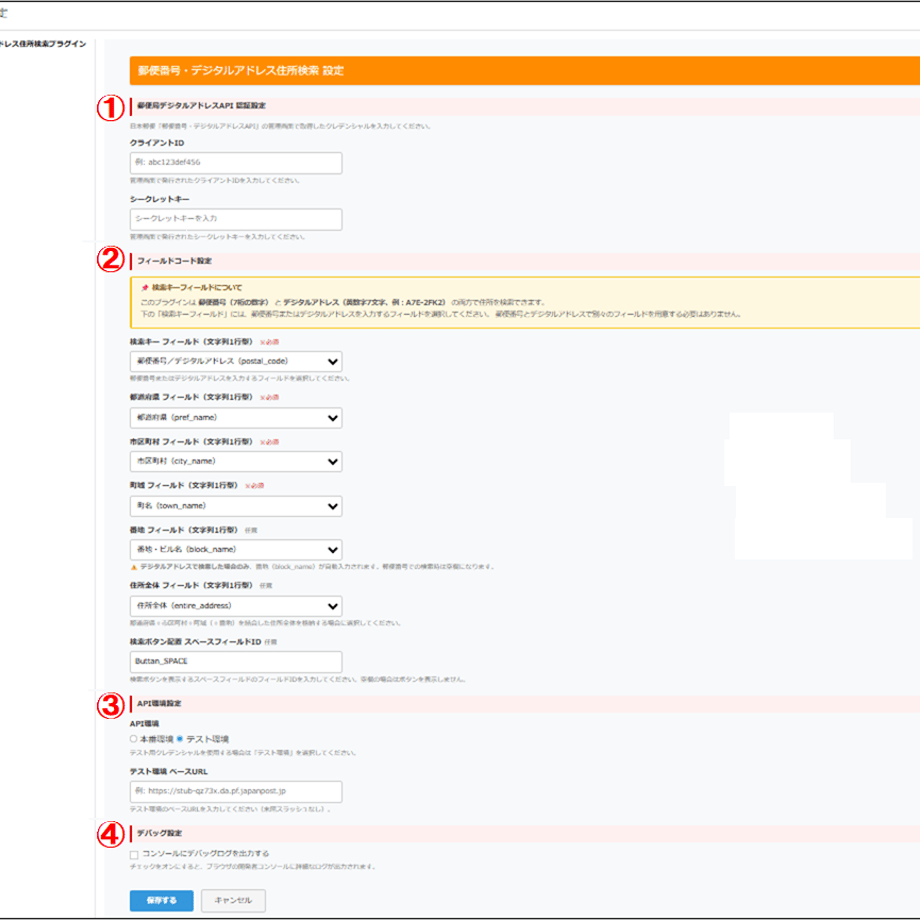
Task: Click the キャンセル button
Action: pos(233,900)
